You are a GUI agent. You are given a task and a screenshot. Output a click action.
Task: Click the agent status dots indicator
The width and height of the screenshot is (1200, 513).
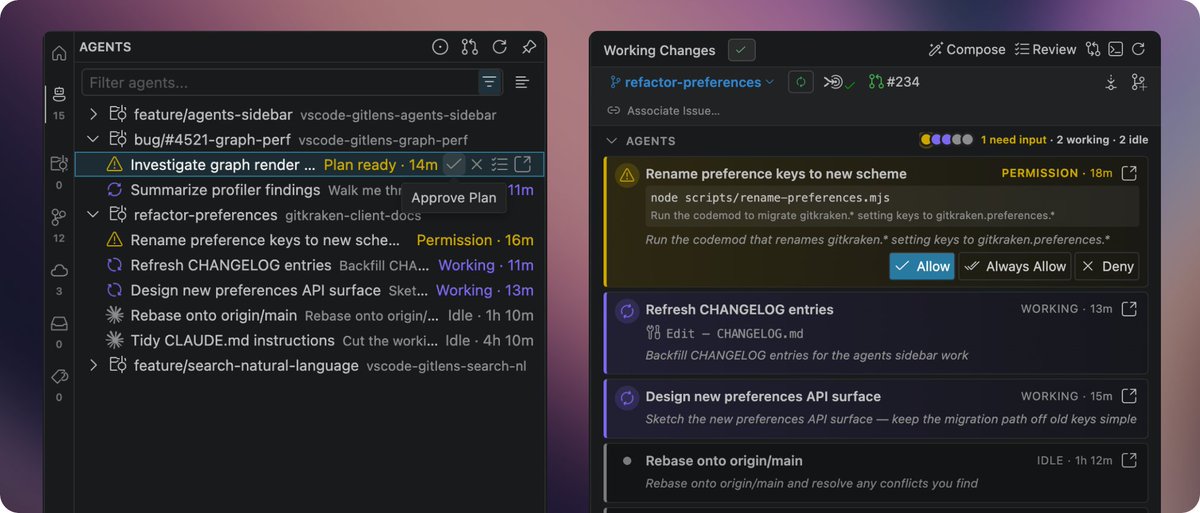click(x=946, y=140)
